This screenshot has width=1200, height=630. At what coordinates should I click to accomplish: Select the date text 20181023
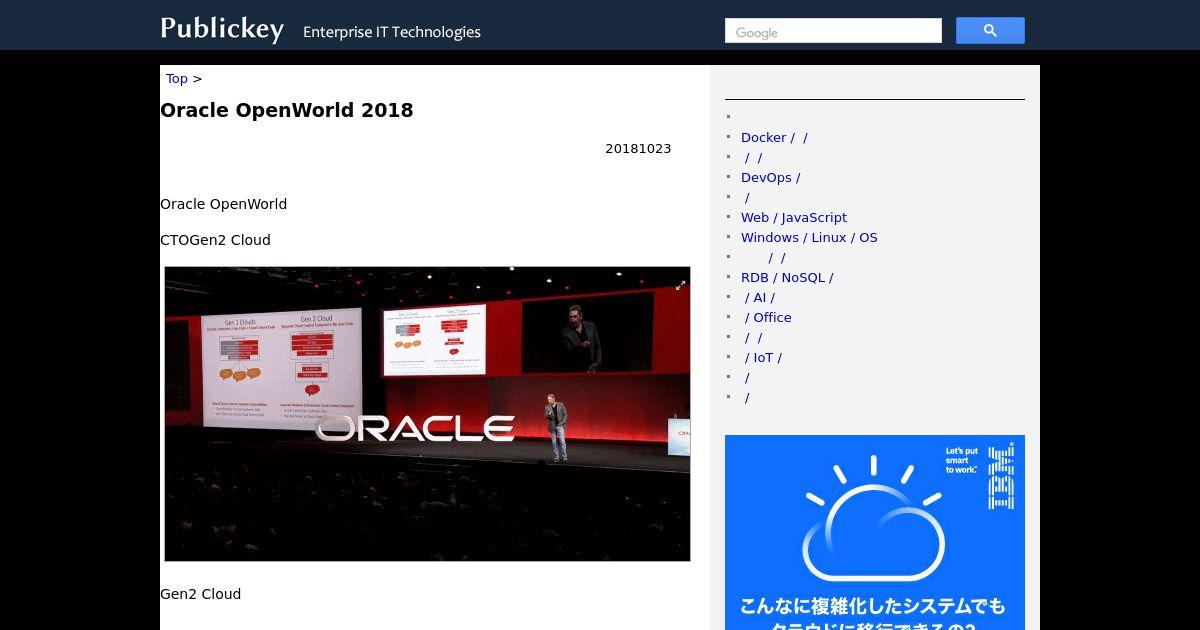pyautogui.click(x=638, y=149)
